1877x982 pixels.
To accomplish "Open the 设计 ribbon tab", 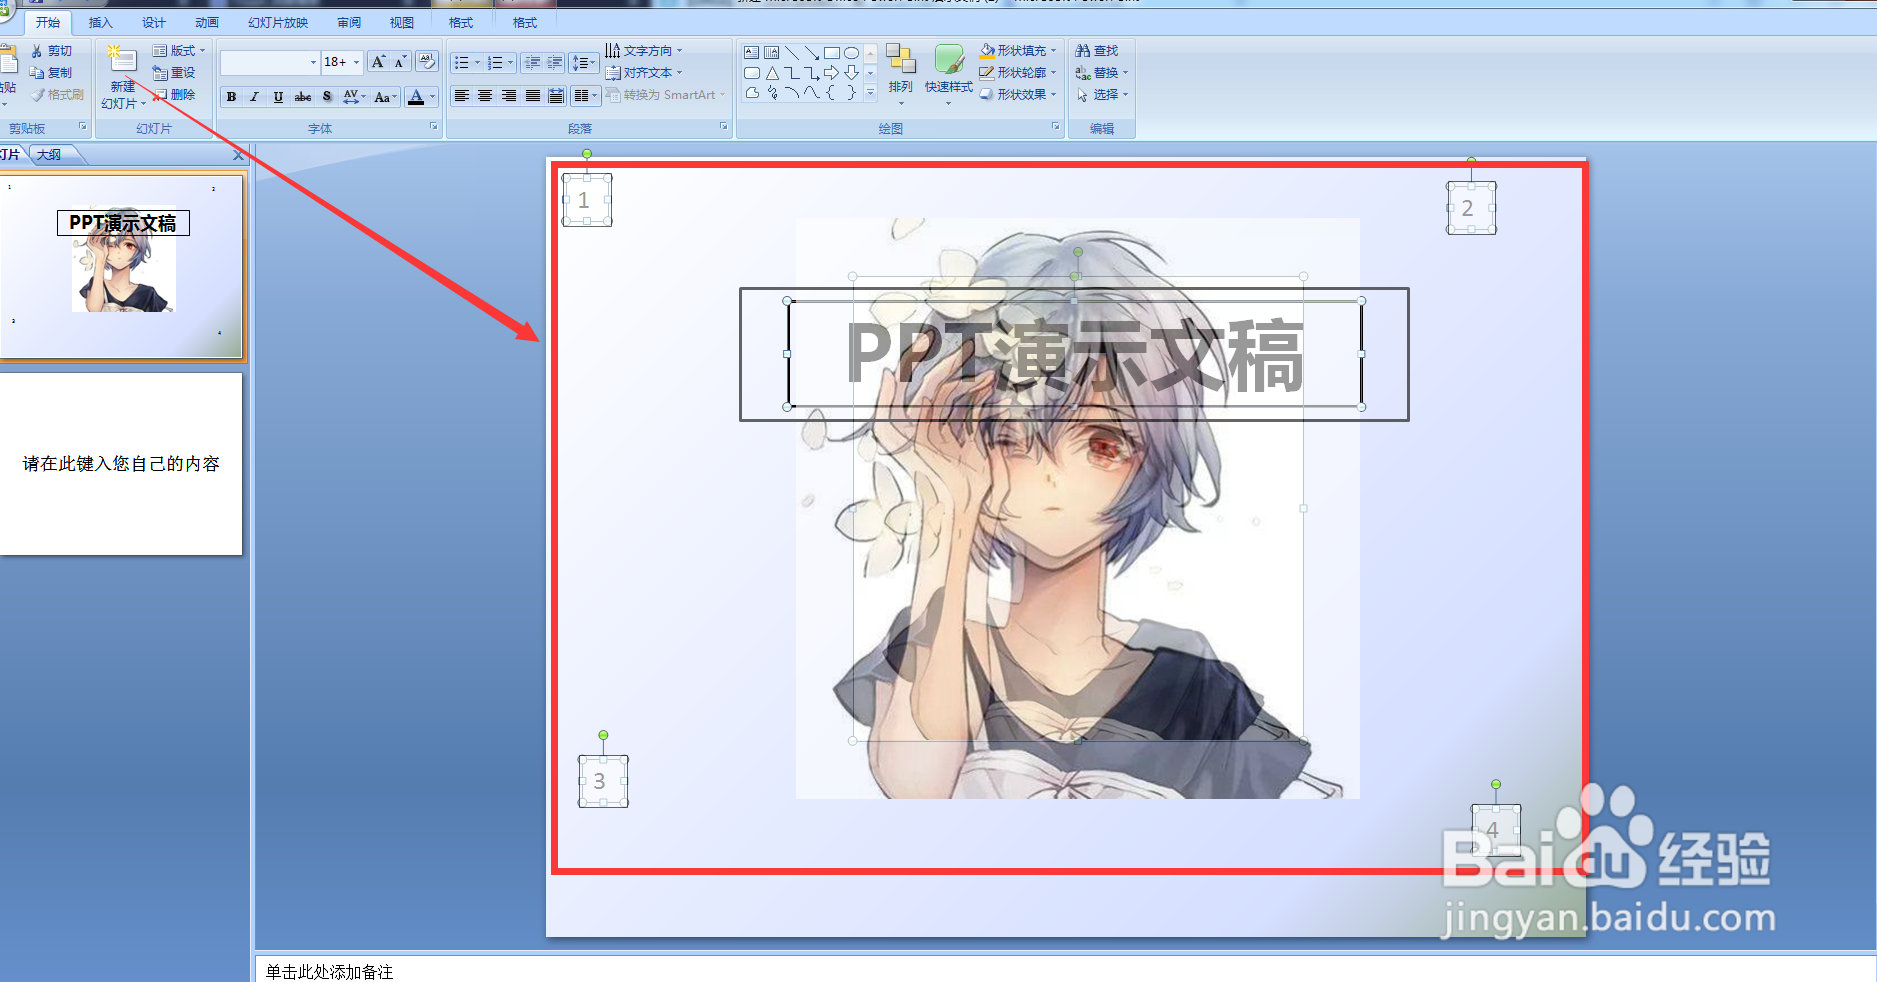I will tap(153, 22).
